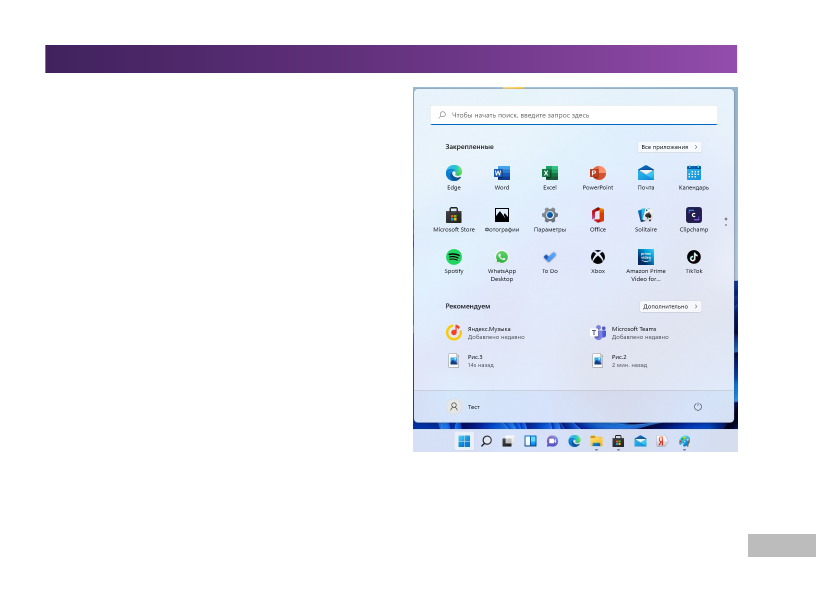Open the To Do app
This screenshot has width=816, height=590.
coord(549,257)
